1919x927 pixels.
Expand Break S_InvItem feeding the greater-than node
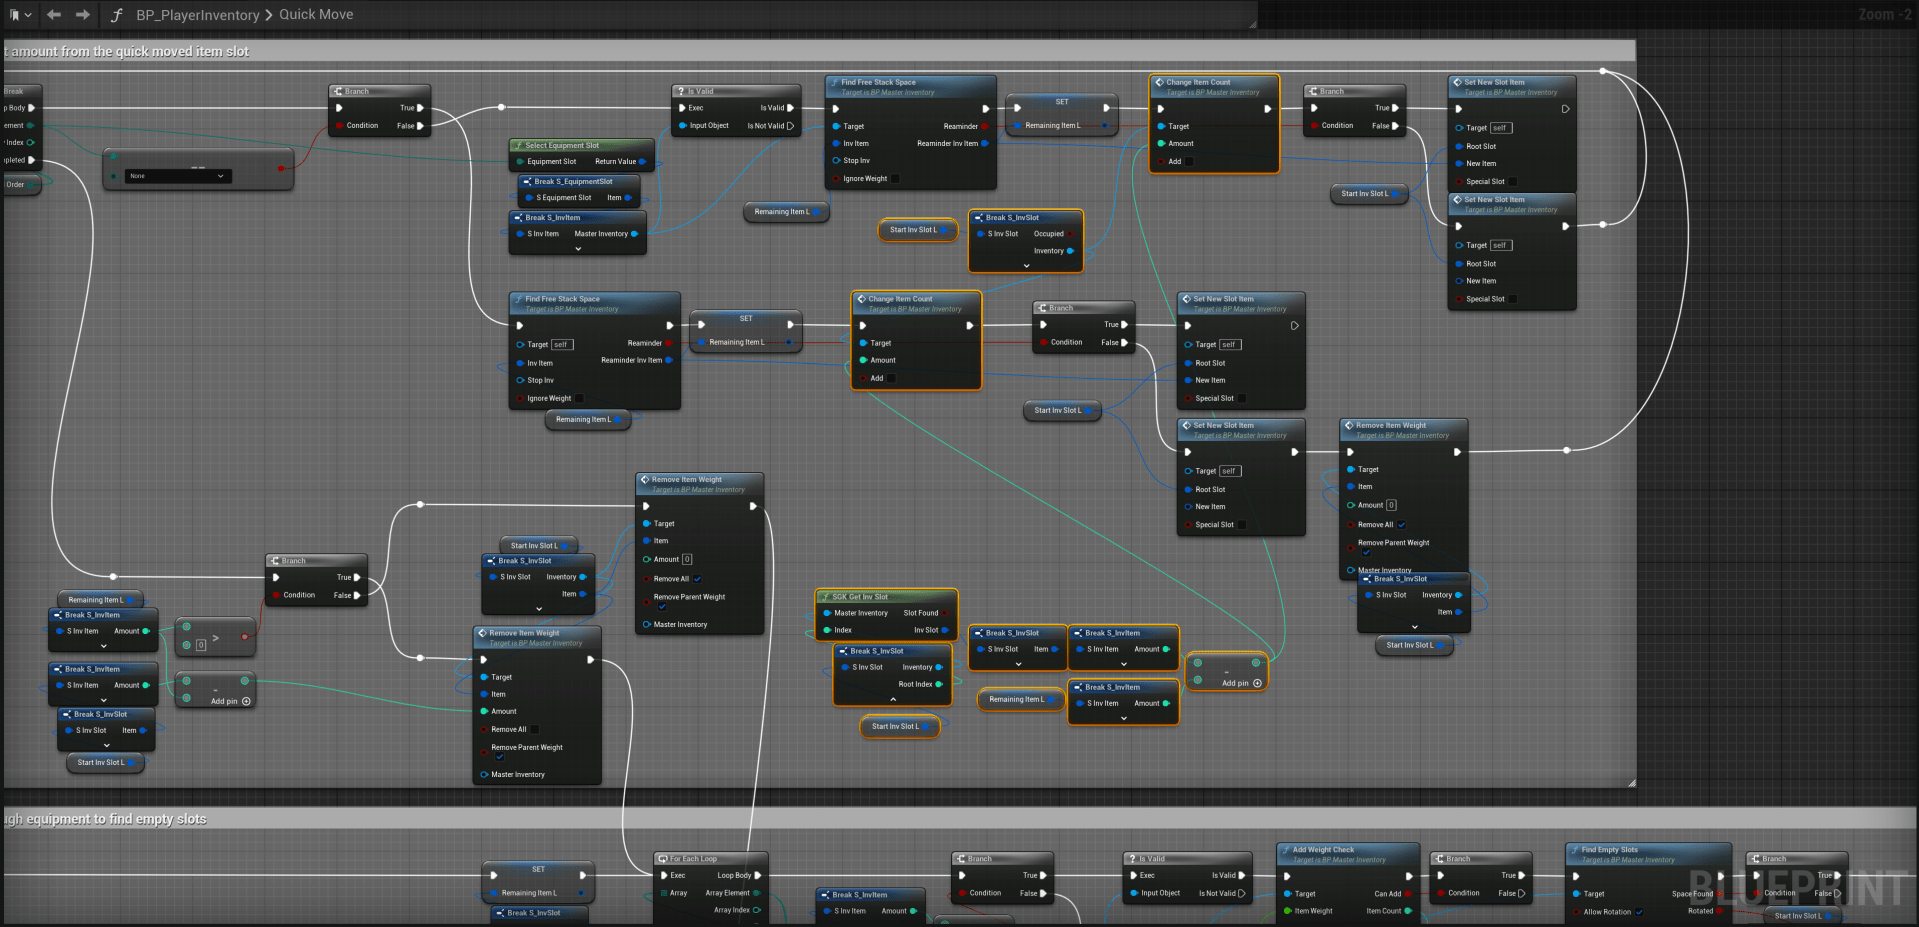click(103, 646)
